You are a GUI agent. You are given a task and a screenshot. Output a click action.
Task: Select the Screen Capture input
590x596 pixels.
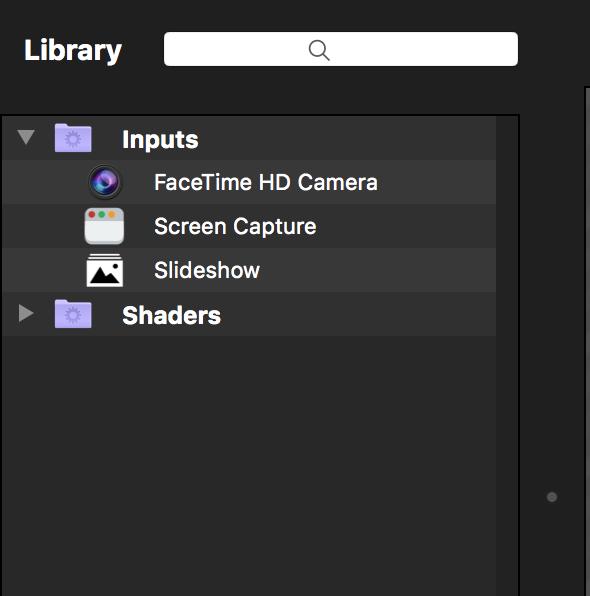235,227
